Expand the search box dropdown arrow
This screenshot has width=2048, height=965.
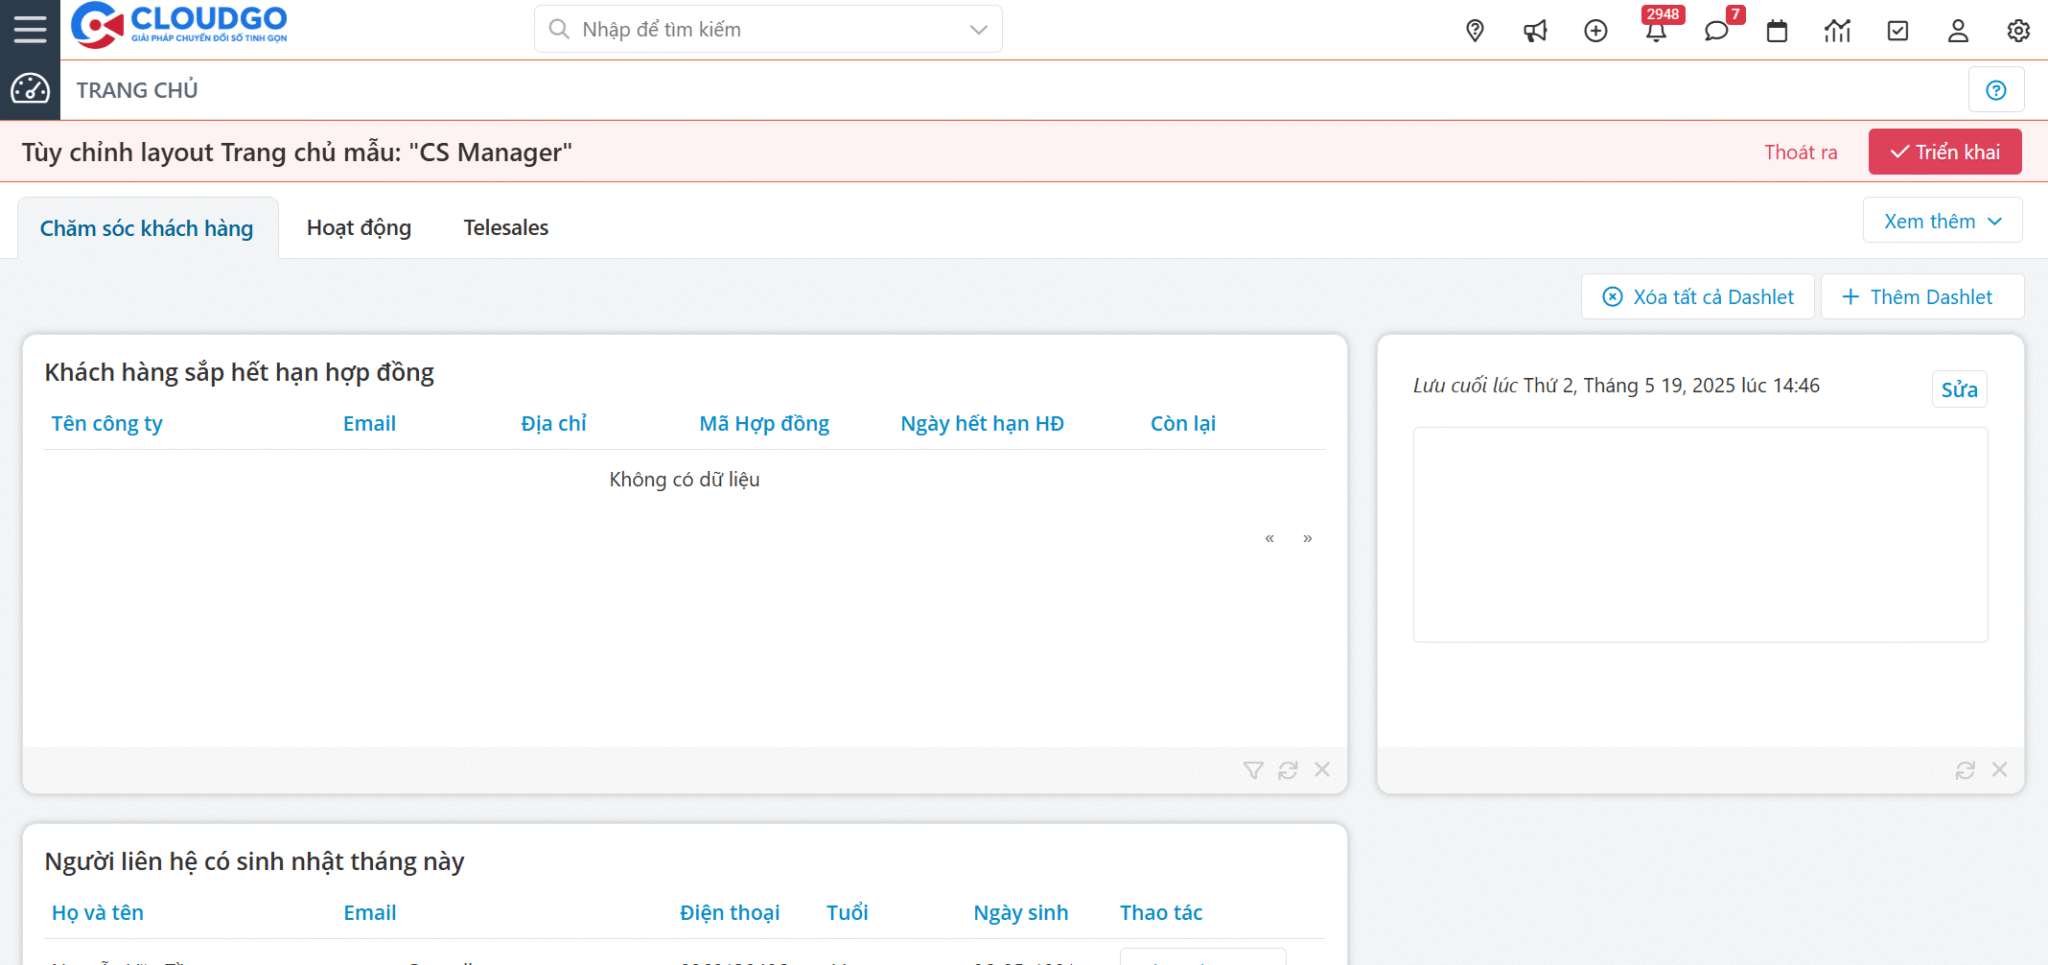pyautogui.click(x=979, y=30)
